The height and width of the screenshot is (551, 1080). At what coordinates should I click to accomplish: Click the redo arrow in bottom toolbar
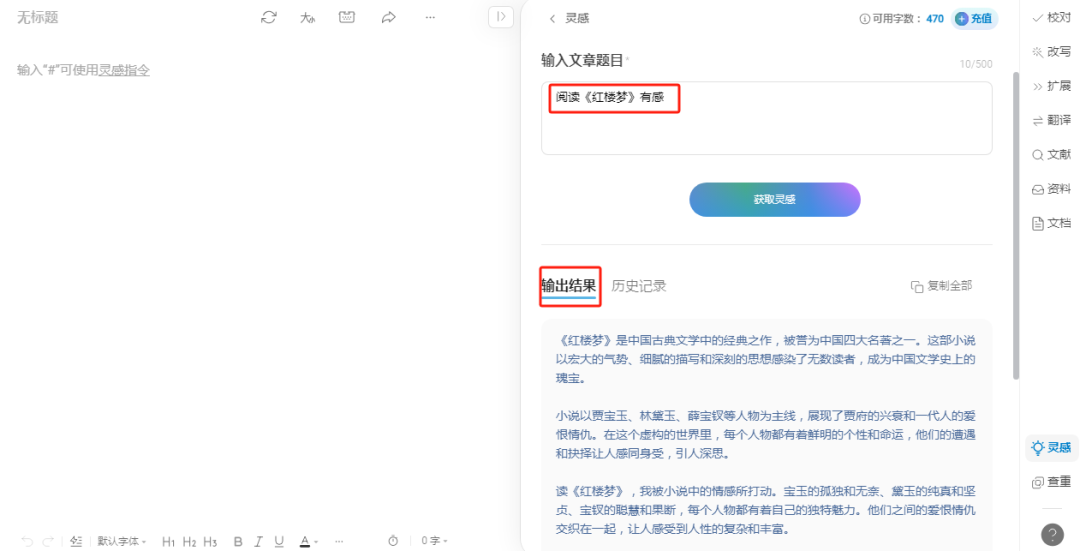(x=48, y=541)
